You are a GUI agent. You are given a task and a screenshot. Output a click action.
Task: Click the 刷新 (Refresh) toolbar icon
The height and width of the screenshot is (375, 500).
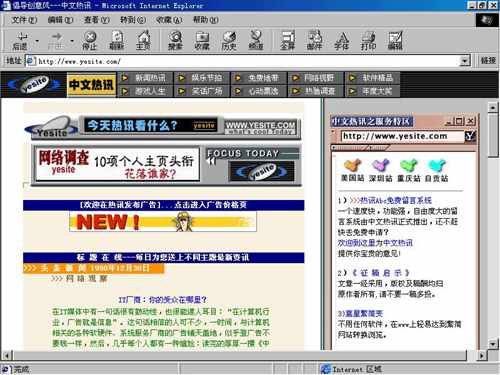click(117, 40)
